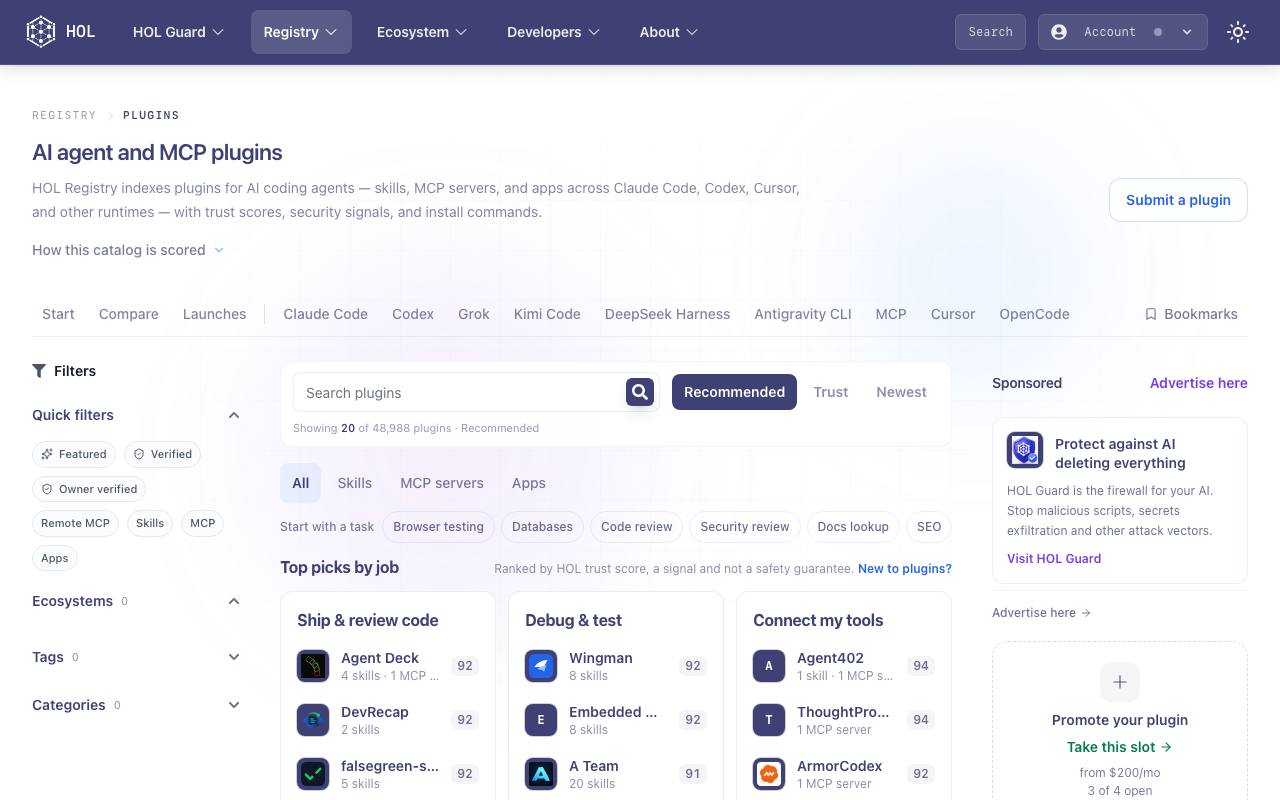The width and height of the screenshot is (1280, 800).
Task: Toggle the Apps quick filter chip
Action: [55, 558]
